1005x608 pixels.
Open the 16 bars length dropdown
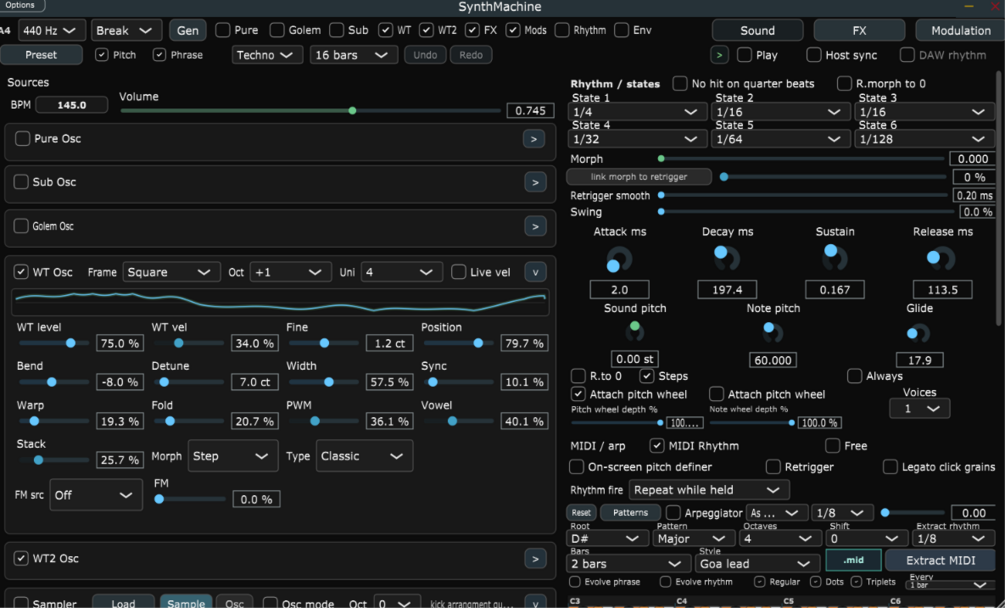pyautogui.click(x=353, y=55)
